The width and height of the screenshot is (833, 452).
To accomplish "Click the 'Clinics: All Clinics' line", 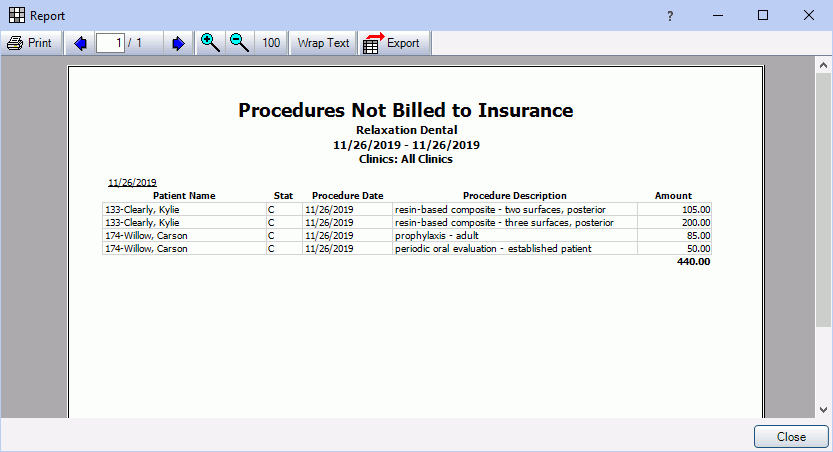I will click(406, 159).
